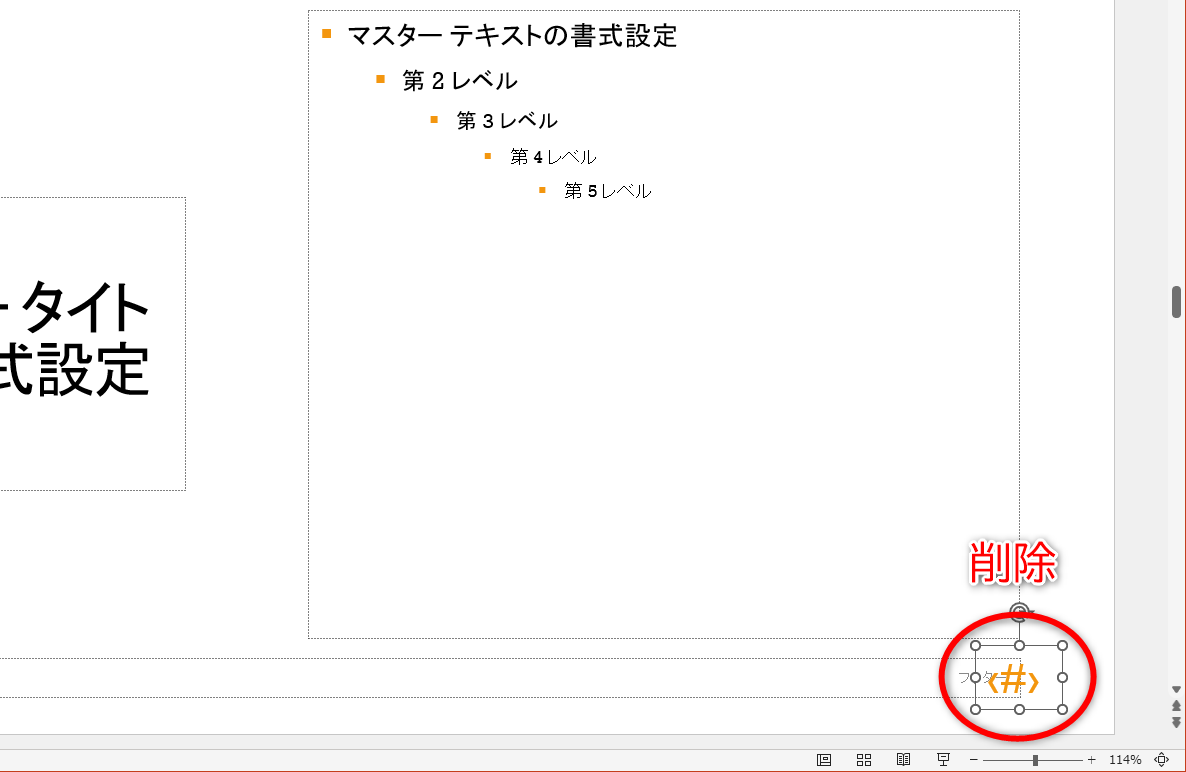1186x772 pixels.
Task: Click right-middle resize handle of slide number box
Action: [1063, 677]
